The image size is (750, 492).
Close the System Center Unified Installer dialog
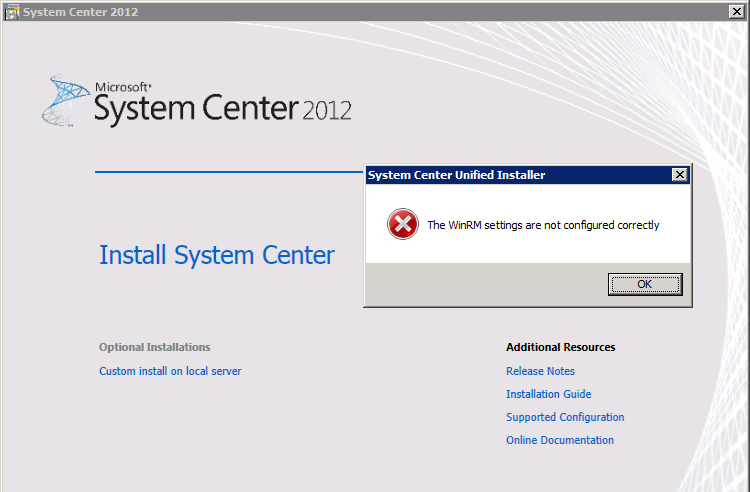pyautogui.click(x=680, y=175)
